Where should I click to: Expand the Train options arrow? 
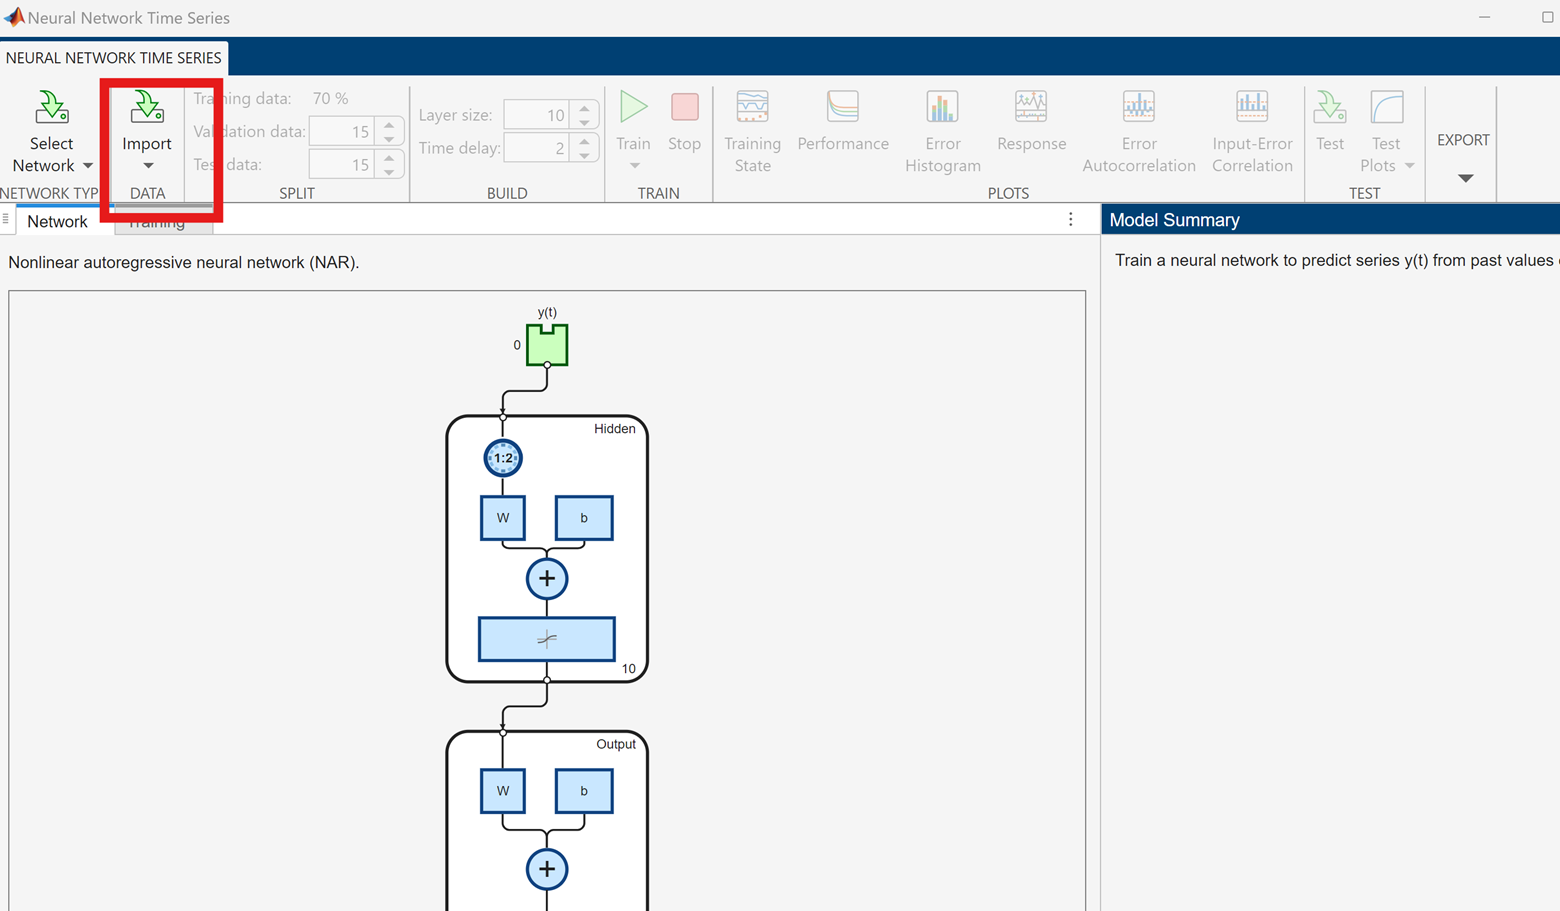[634, 166]
